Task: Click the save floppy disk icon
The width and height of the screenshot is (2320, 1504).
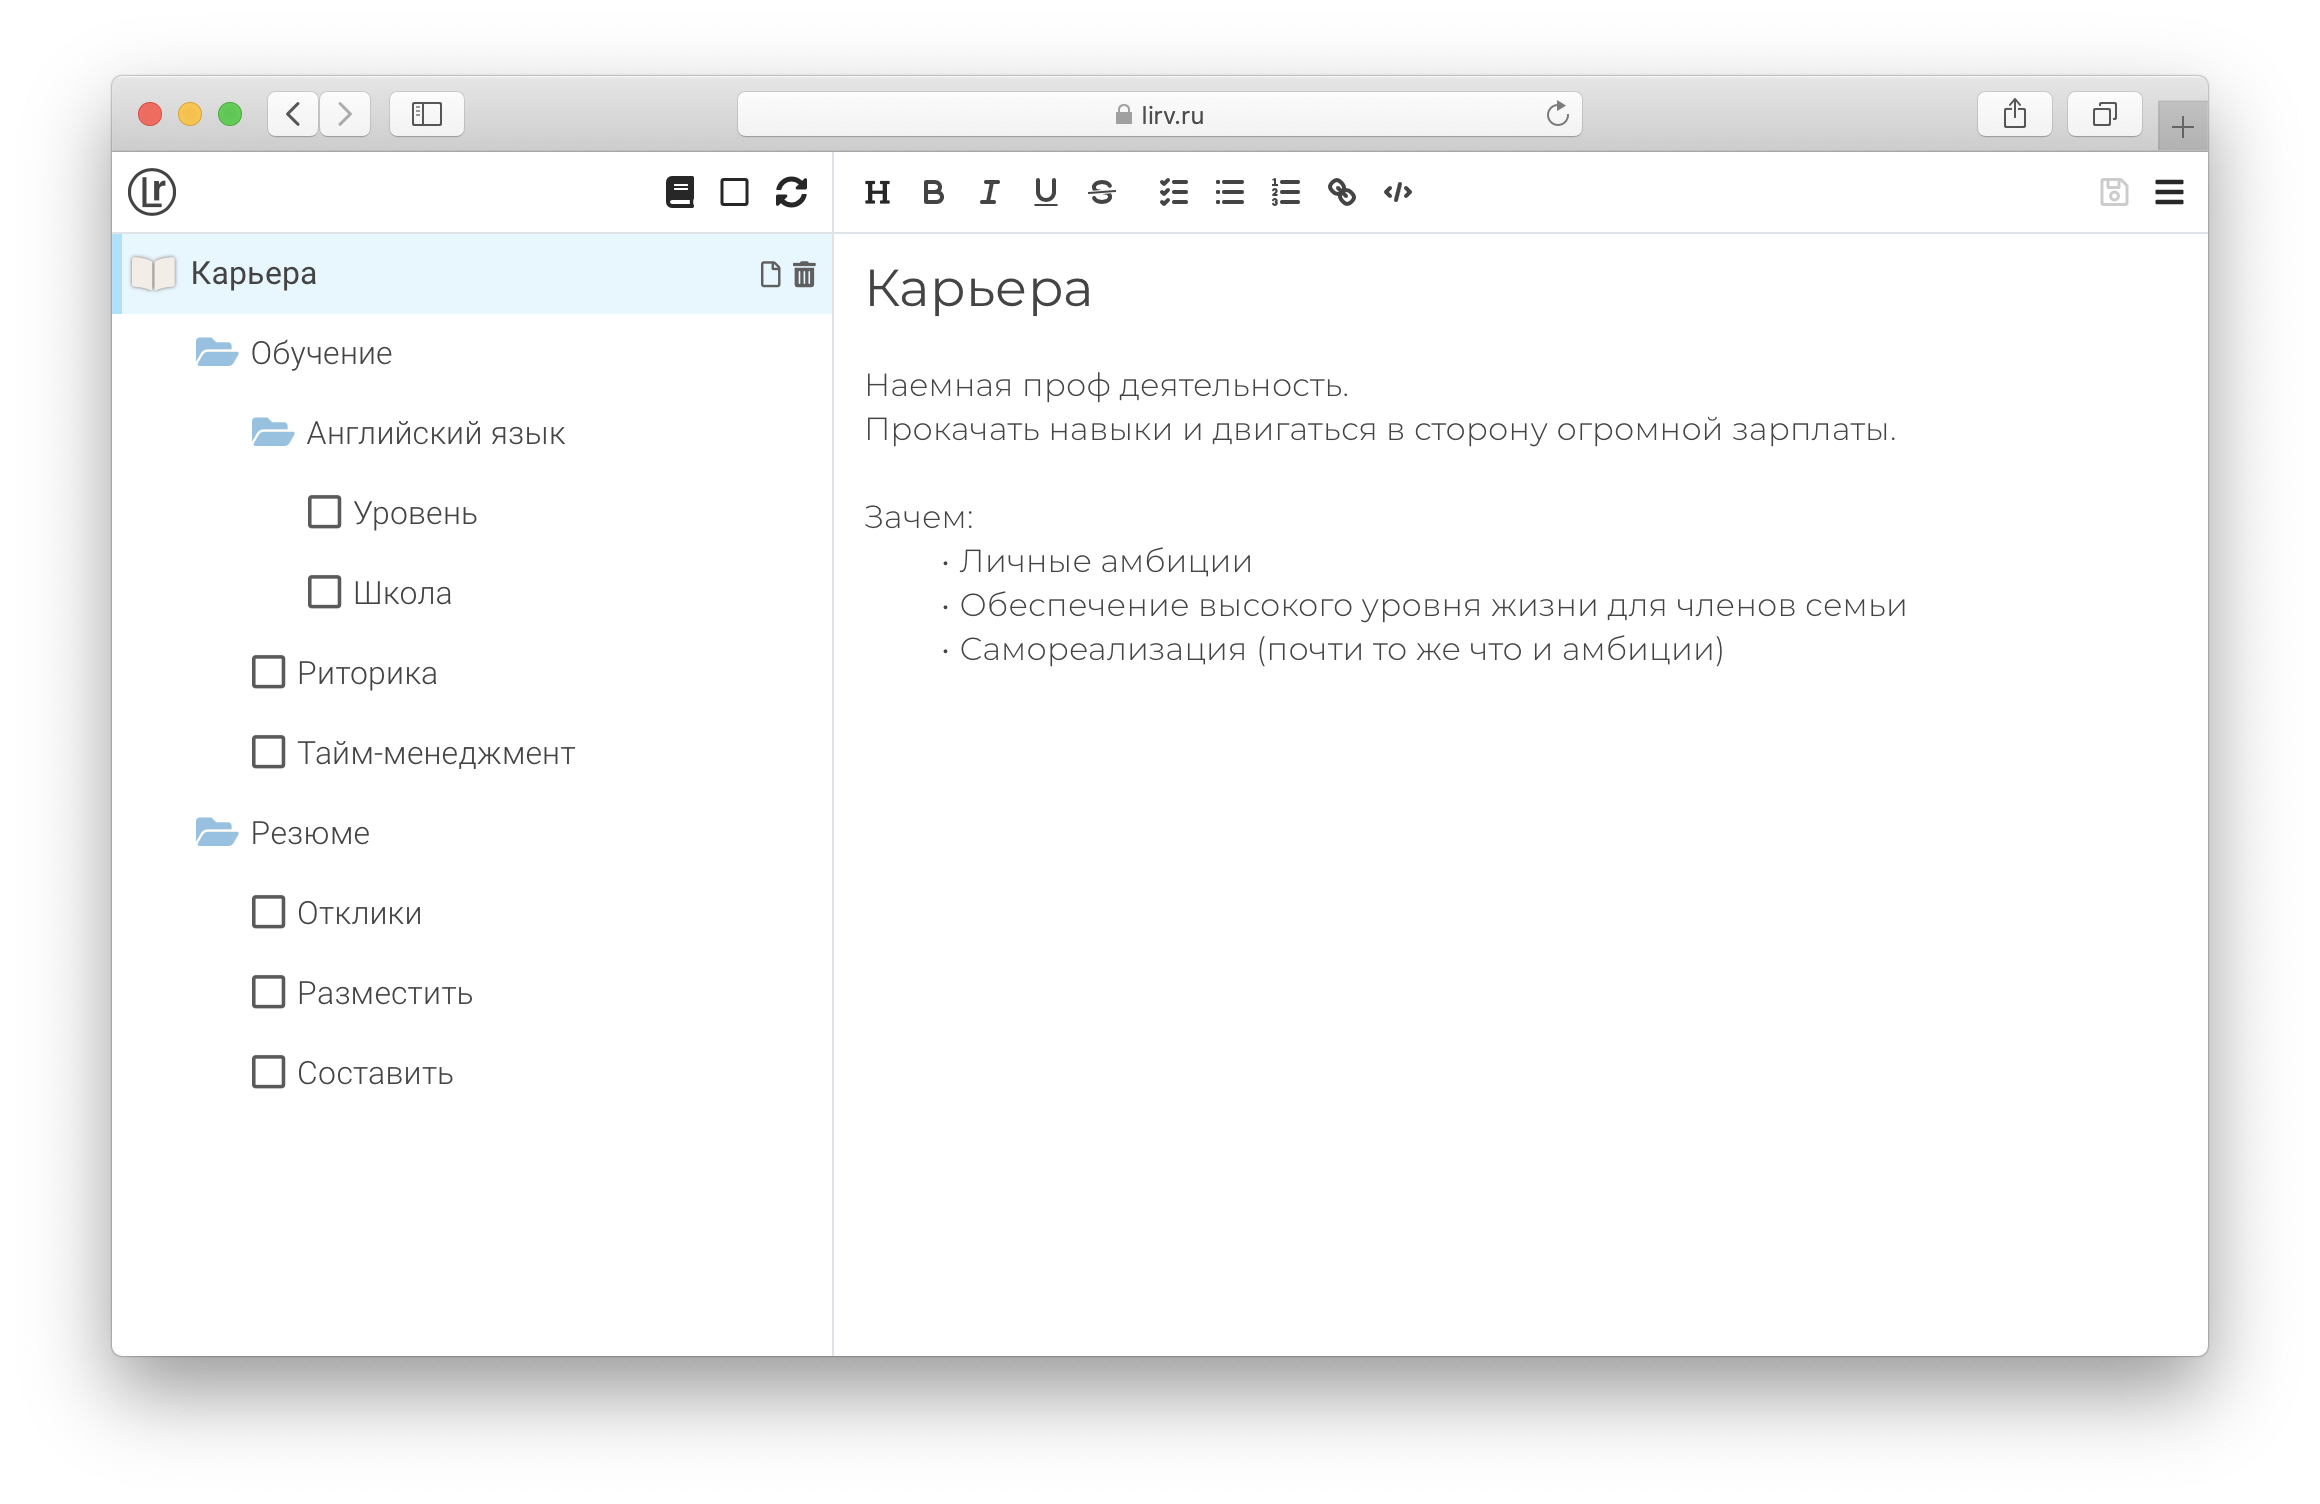Action: (x=2114, y=192)
